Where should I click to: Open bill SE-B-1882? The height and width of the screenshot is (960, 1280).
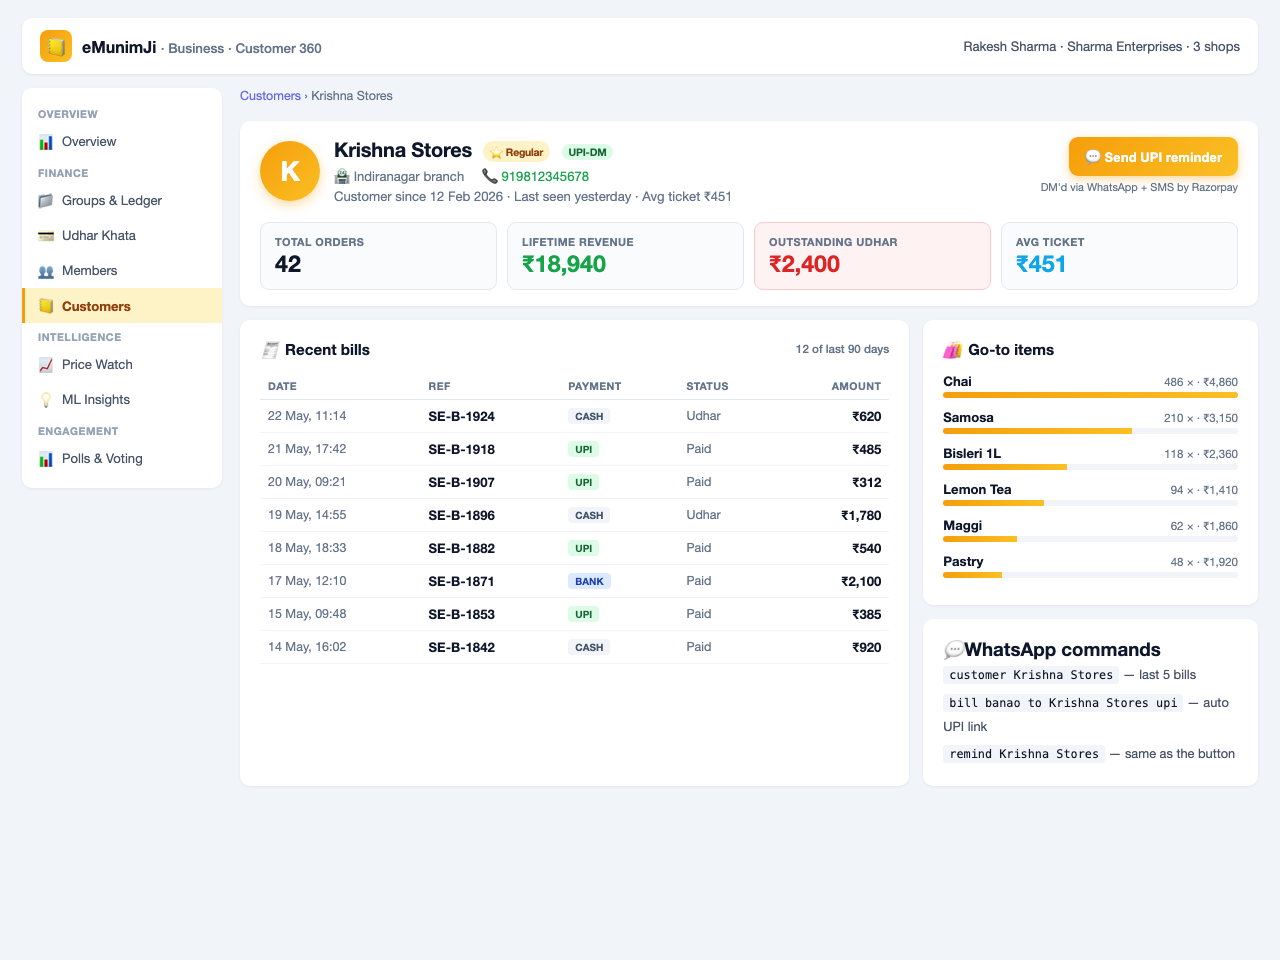click(x=461, y=548)
